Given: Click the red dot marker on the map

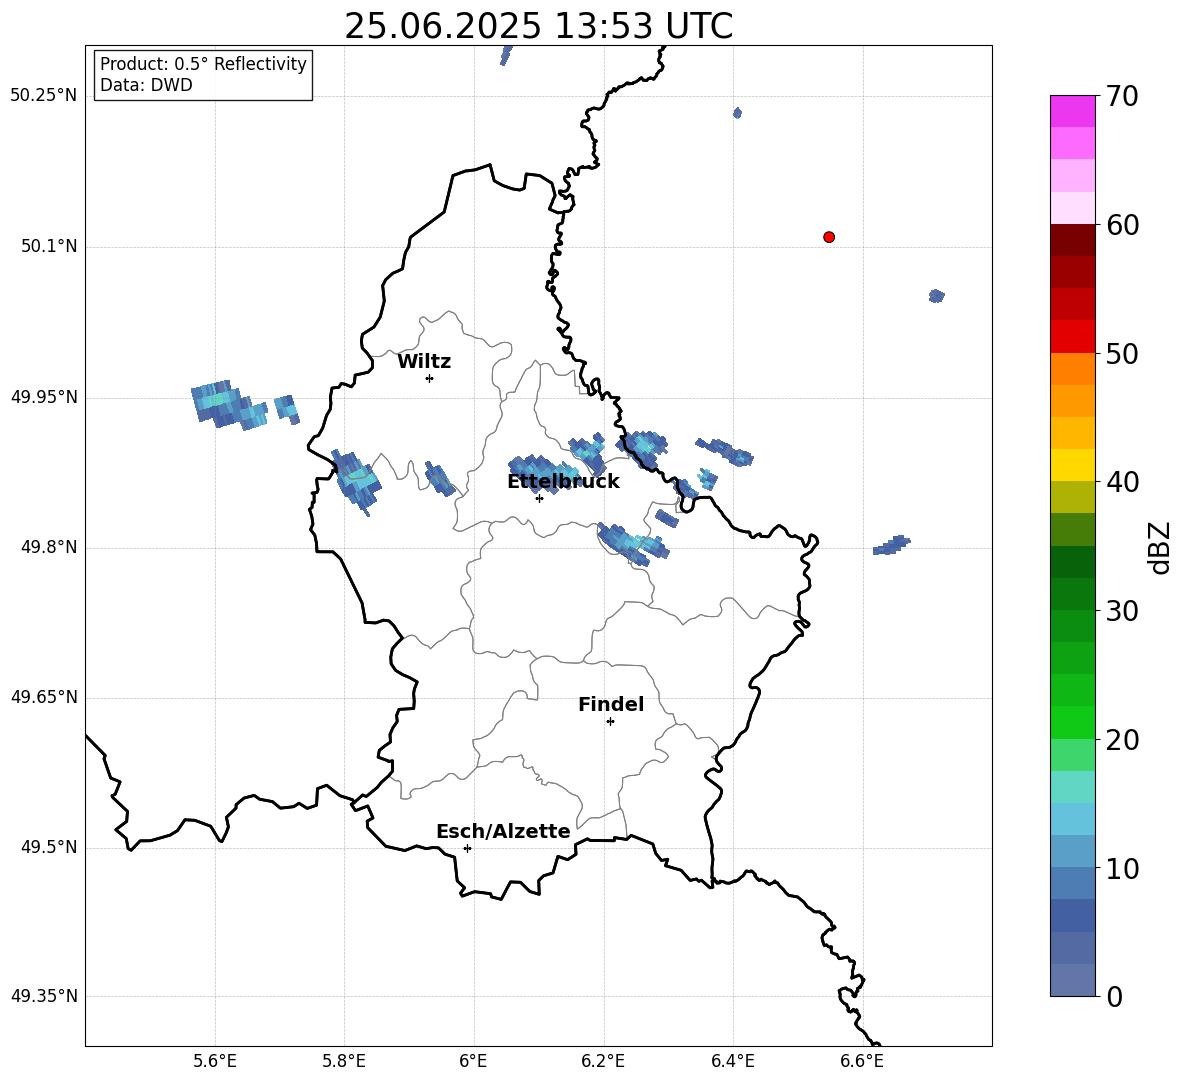Looking at the screenshot, I should (828, 237).
